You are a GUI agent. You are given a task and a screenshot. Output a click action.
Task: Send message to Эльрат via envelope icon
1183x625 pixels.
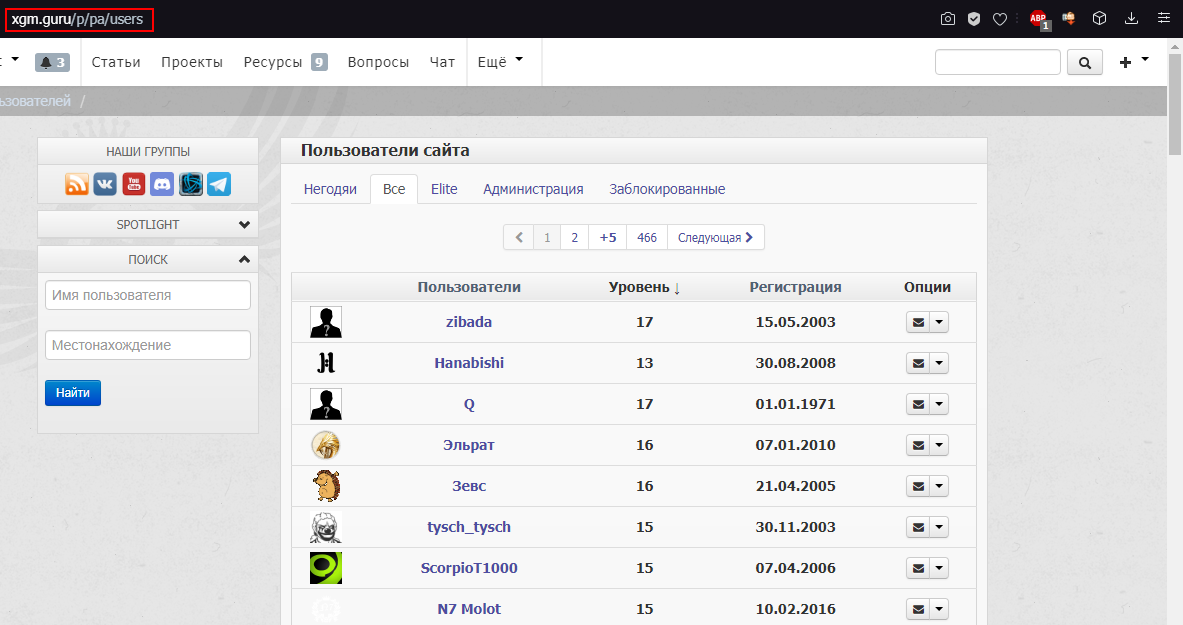pyautogui.click(x=918, y=445)
